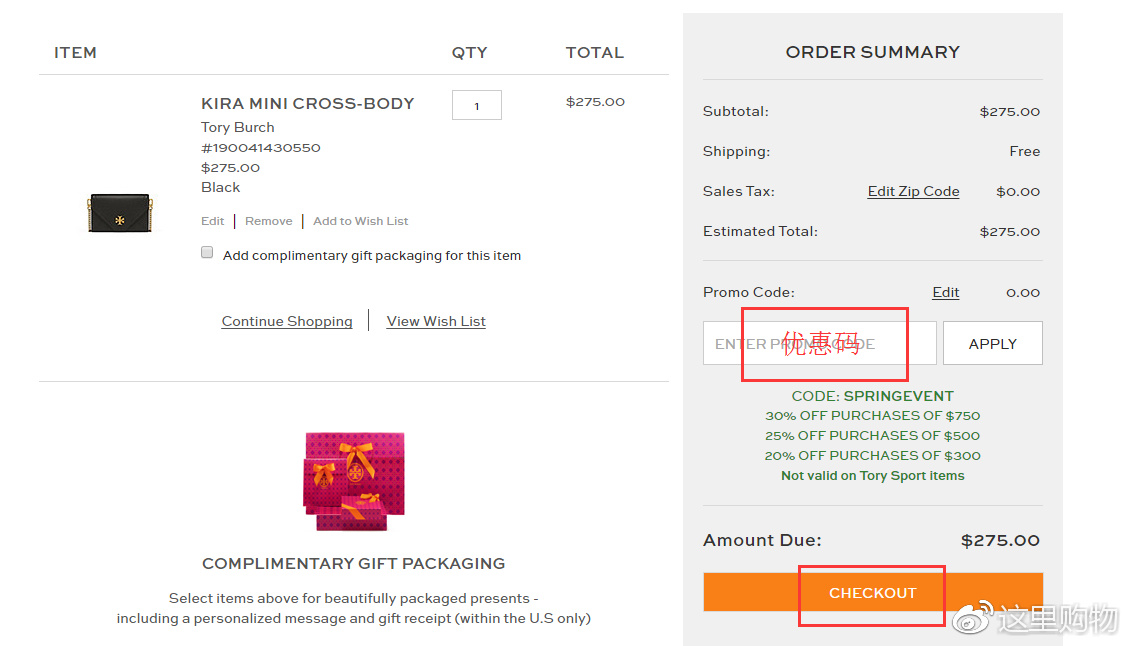Click Edit link under the cart item
Image resolution: width=1129 pixels, height=646 pixels.
tap(212, 221)
